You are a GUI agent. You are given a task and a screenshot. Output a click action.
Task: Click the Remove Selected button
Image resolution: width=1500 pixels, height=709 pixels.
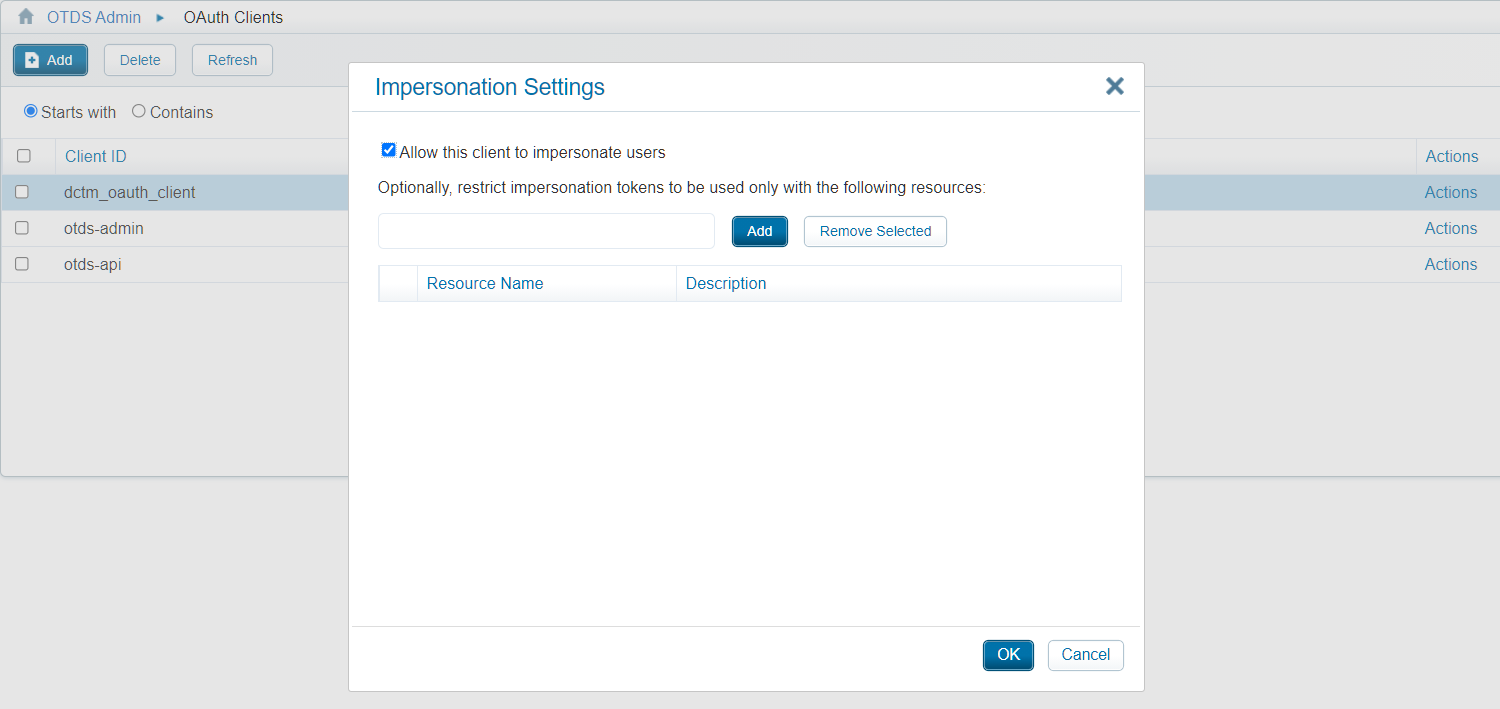point(875,231)
